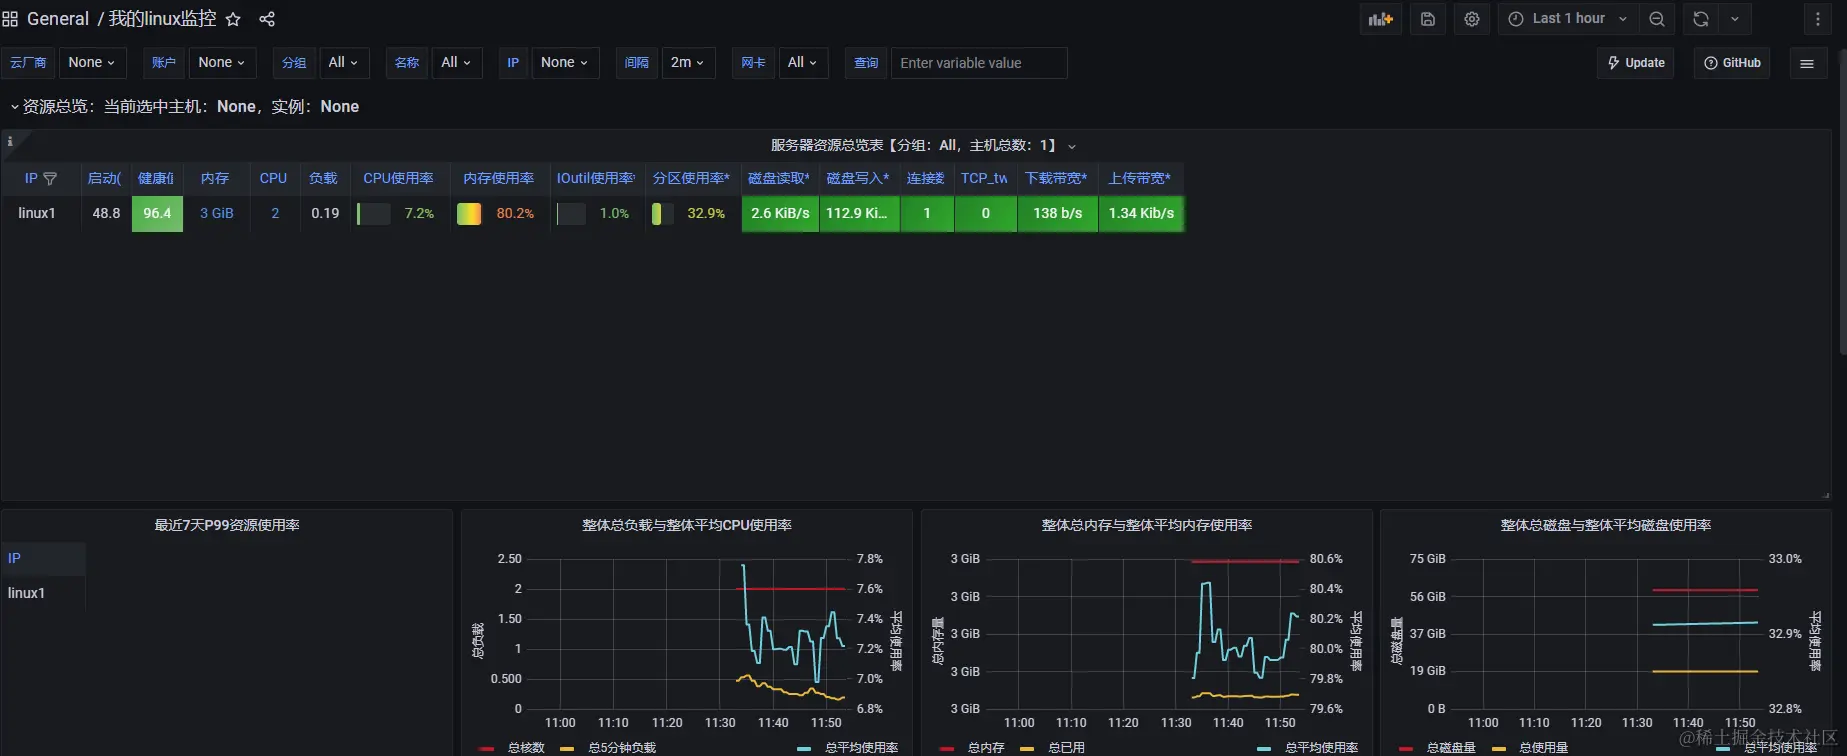Save the dashboard

tap(1428, 19)
